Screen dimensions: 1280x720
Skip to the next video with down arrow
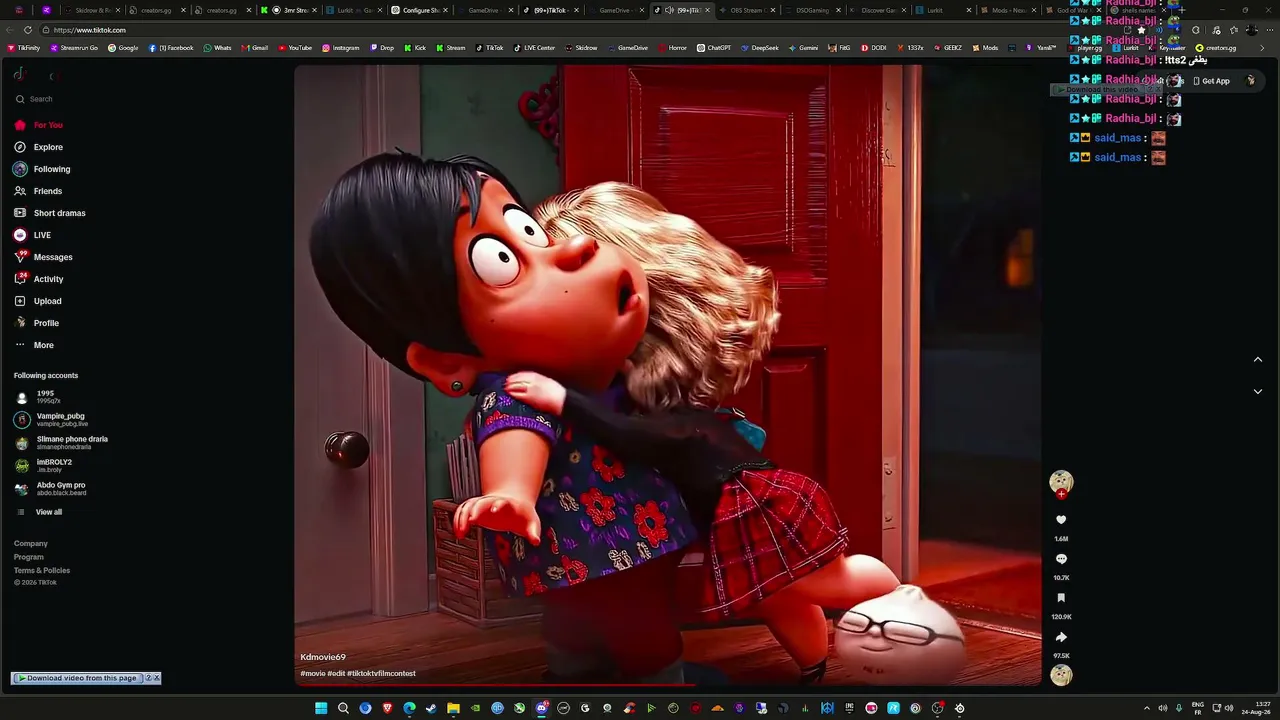coord(1258,391)
